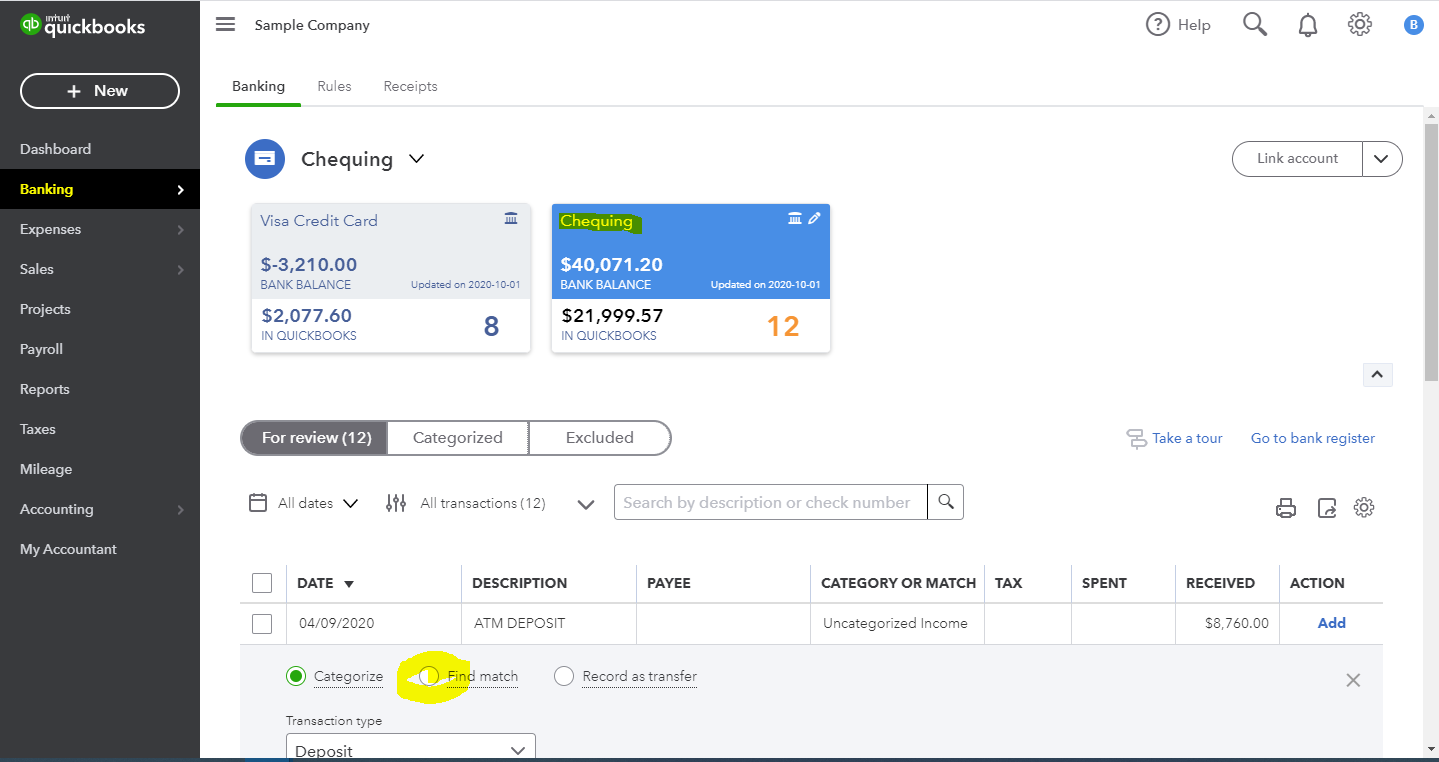Switch to the Rules tab
The height and width of the screenshot is (762, 1439).
point(334,86)
